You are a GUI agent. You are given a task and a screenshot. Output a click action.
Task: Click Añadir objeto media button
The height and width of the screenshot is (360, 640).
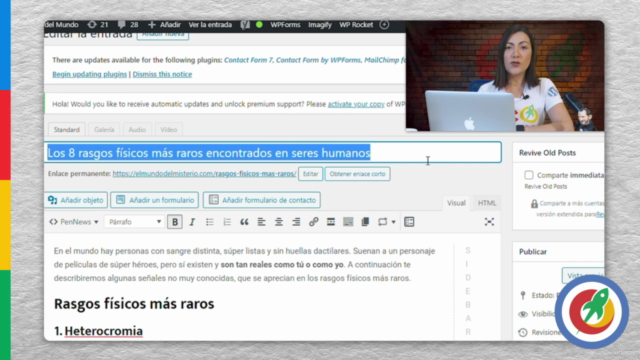[x=76, y=200]
